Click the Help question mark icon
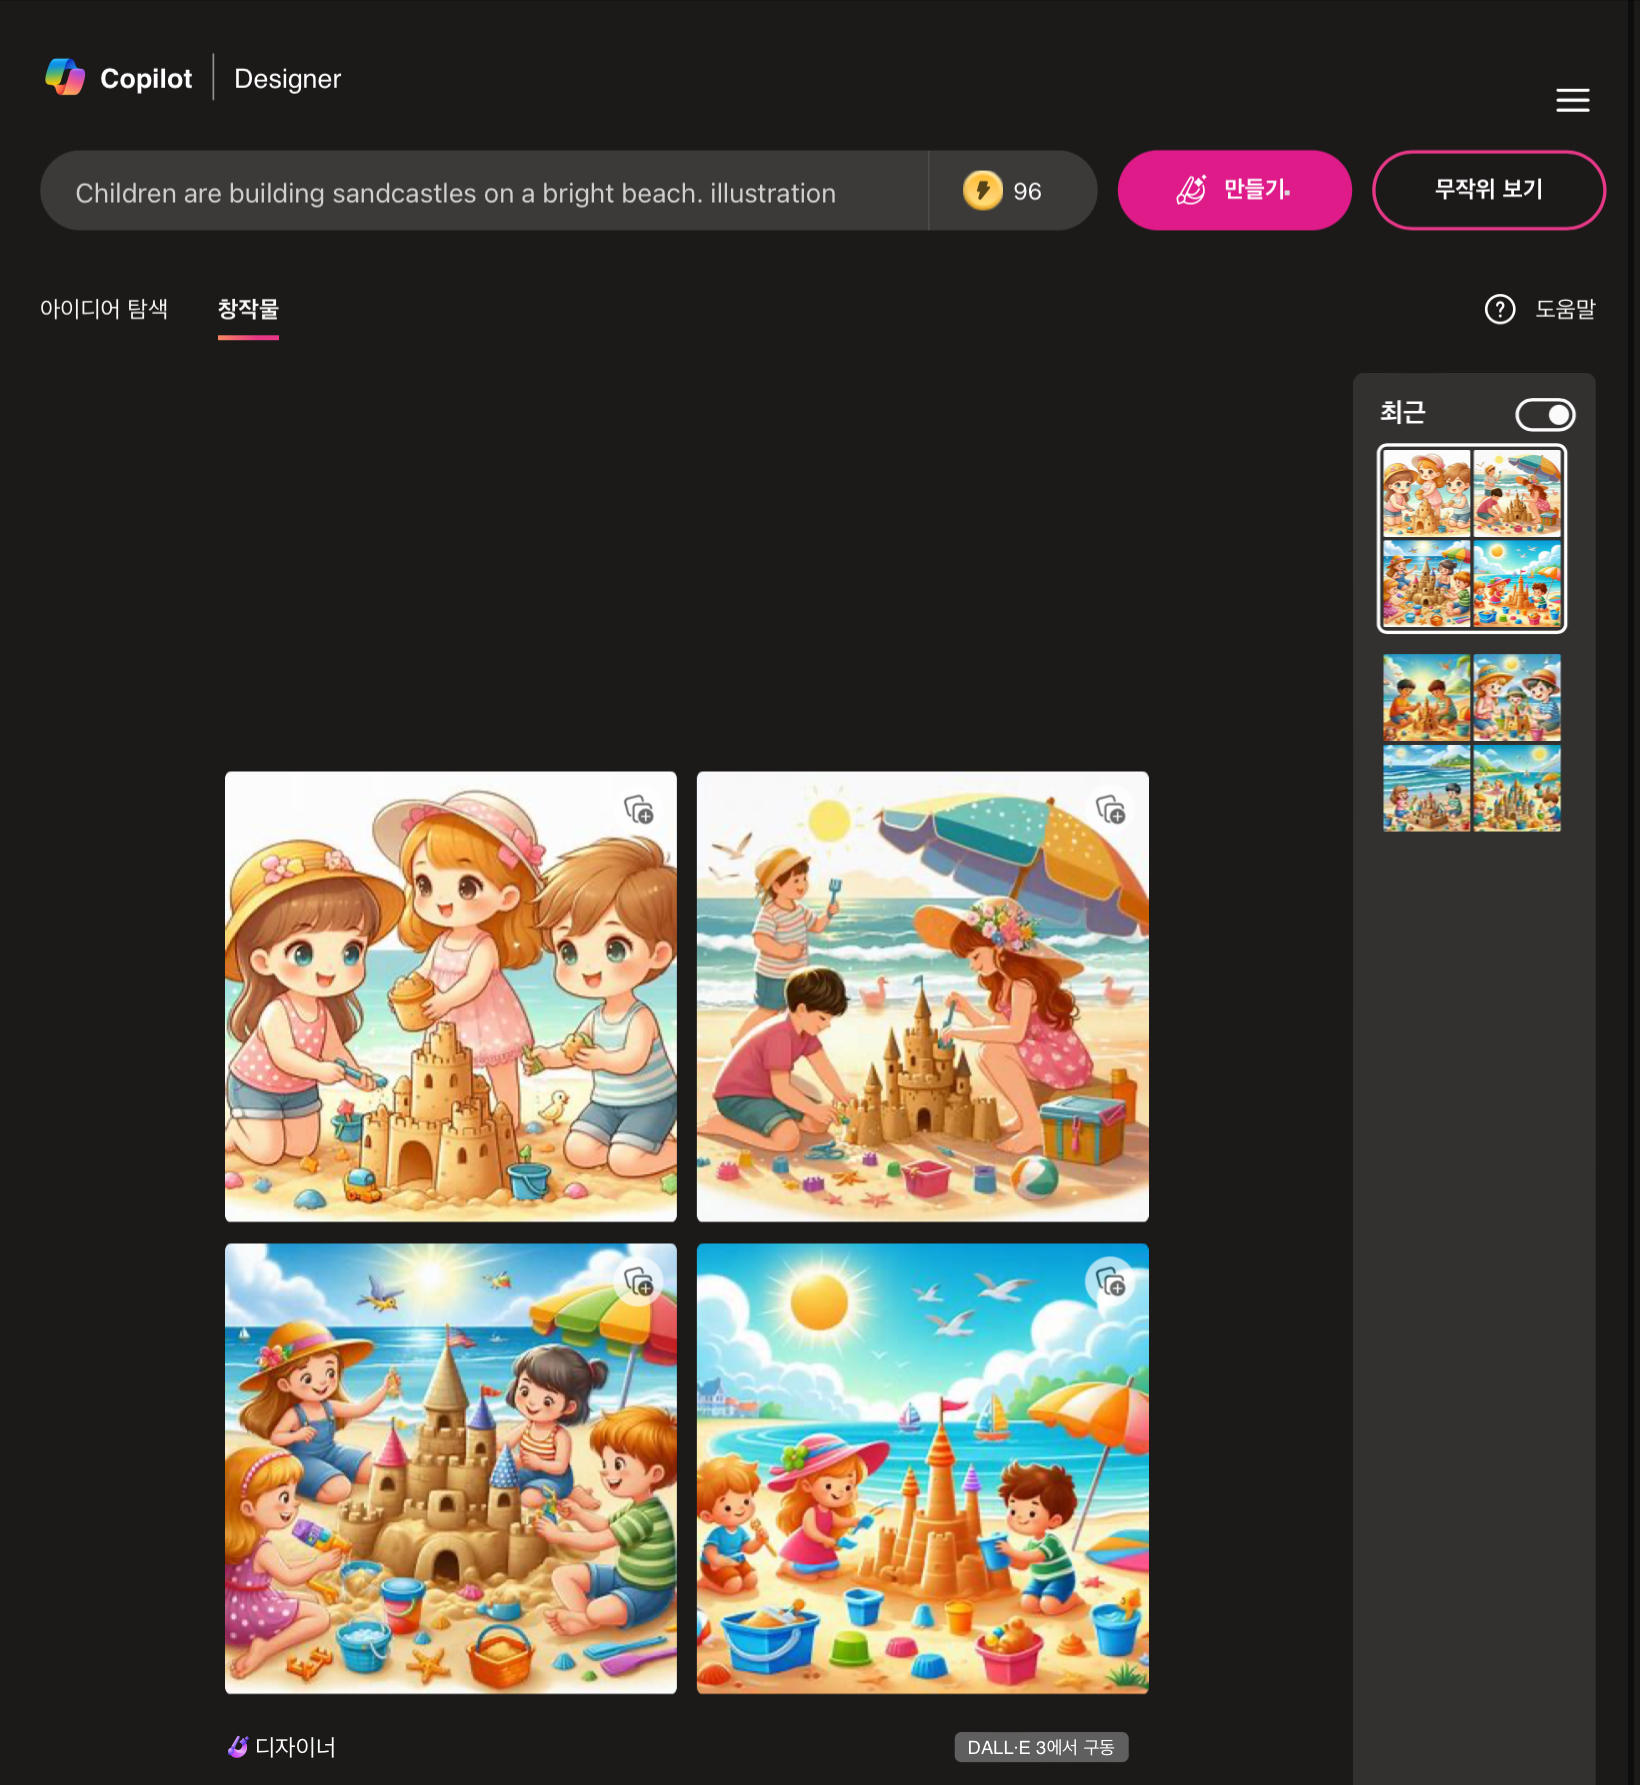Screen dimensions: 1640x1785 tap(1499, 309)
